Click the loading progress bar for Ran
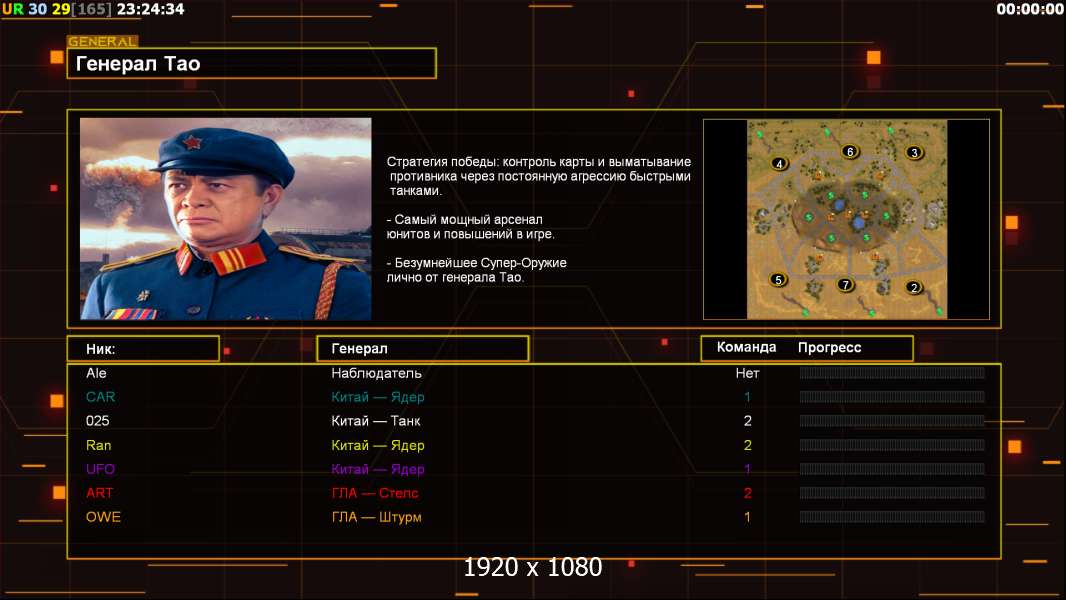This screenshot has width=1066, height=600. tap(892, 445)
